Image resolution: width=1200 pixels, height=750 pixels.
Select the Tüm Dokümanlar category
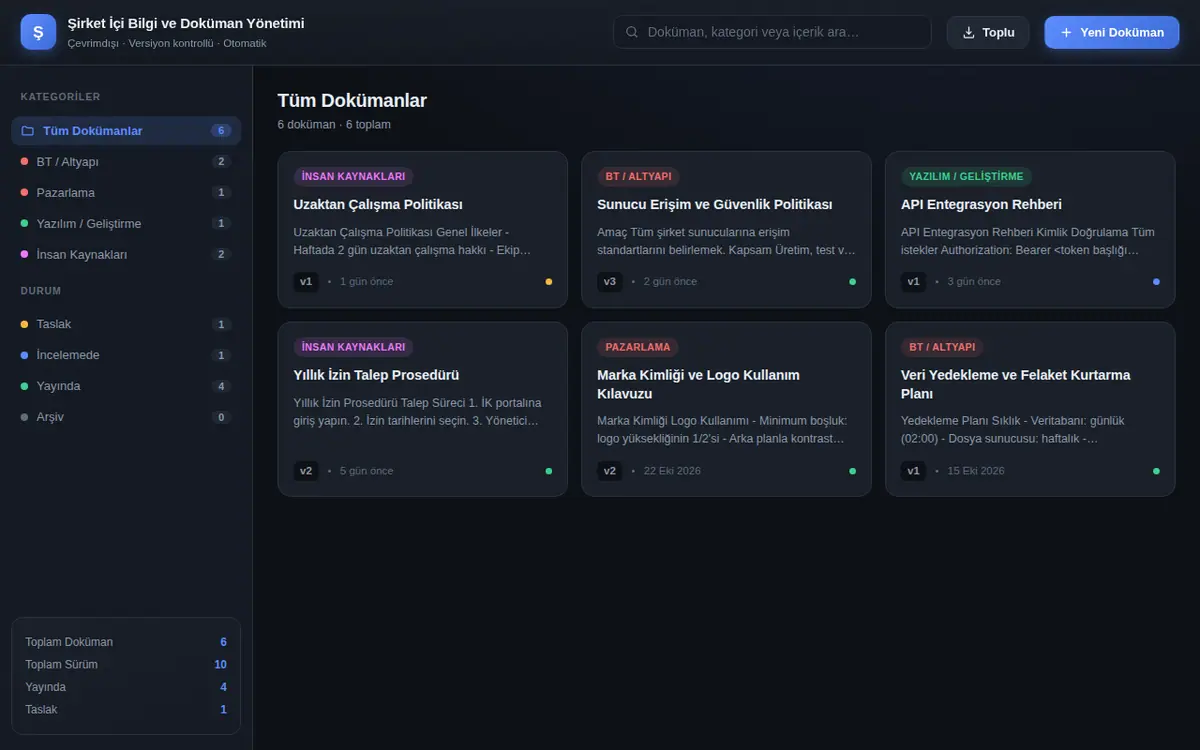click(x=126, y=131)
